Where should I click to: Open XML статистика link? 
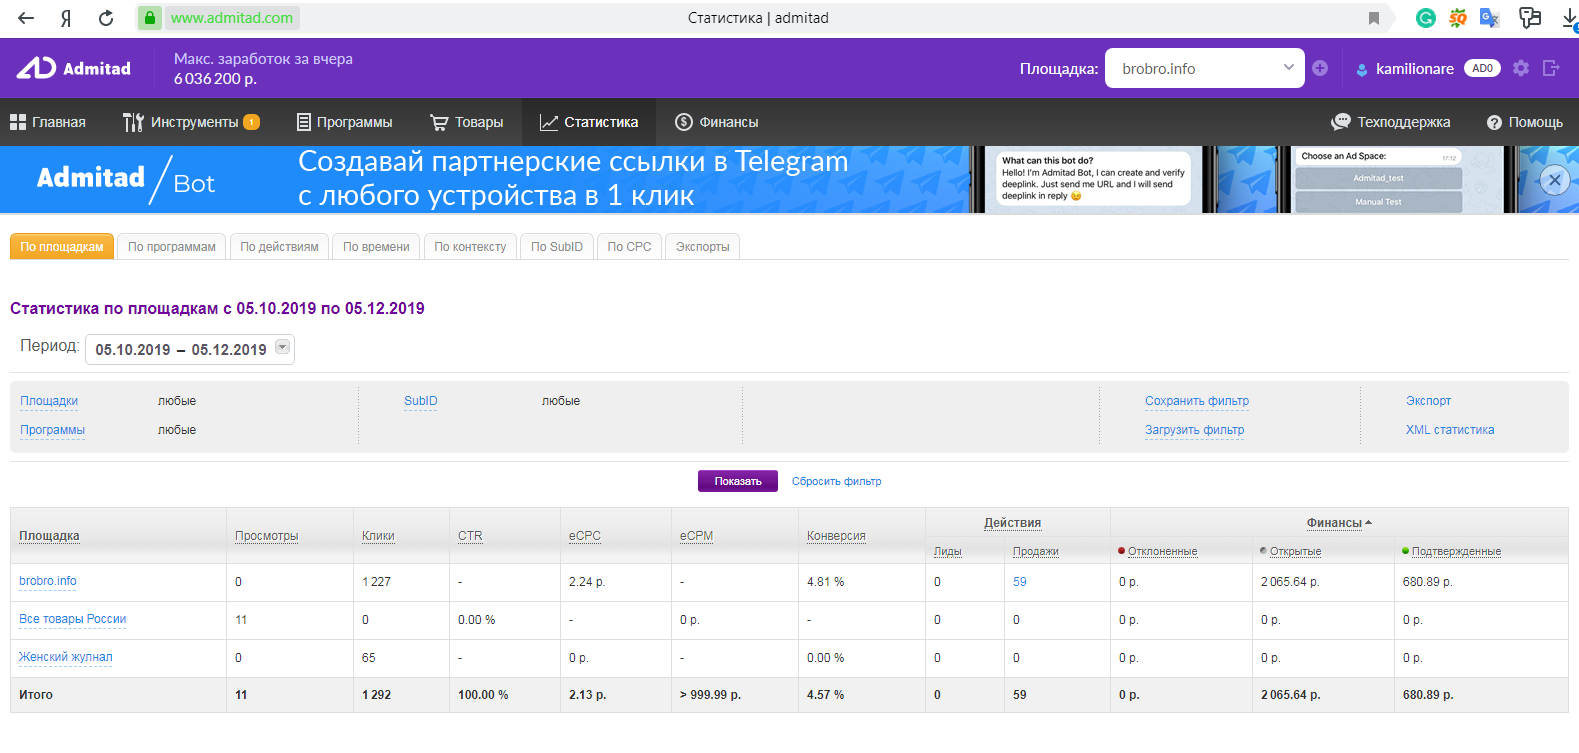1450,430
